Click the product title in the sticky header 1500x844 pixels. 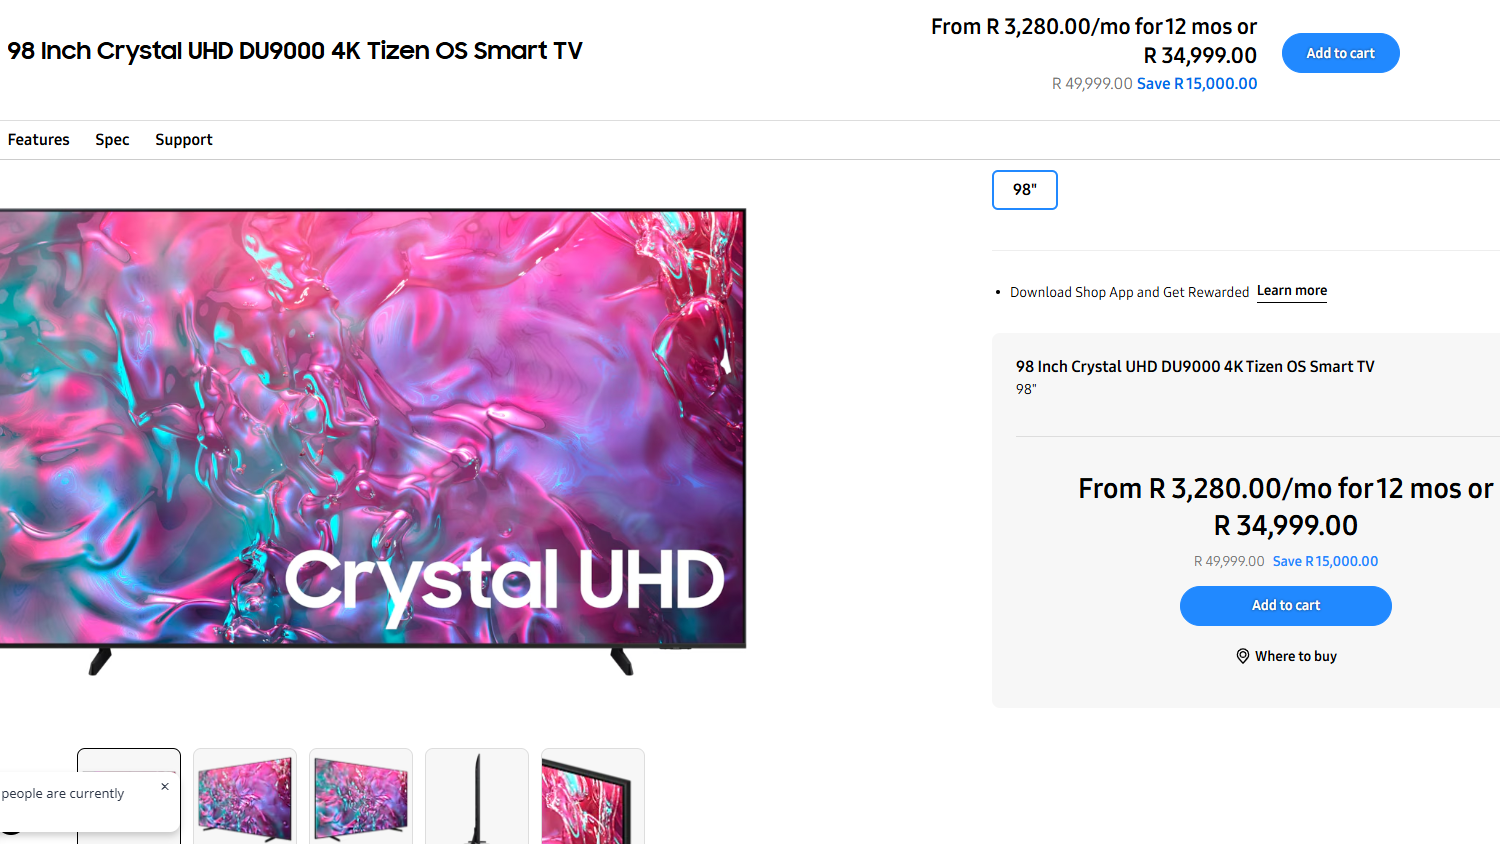coord(295,51)
